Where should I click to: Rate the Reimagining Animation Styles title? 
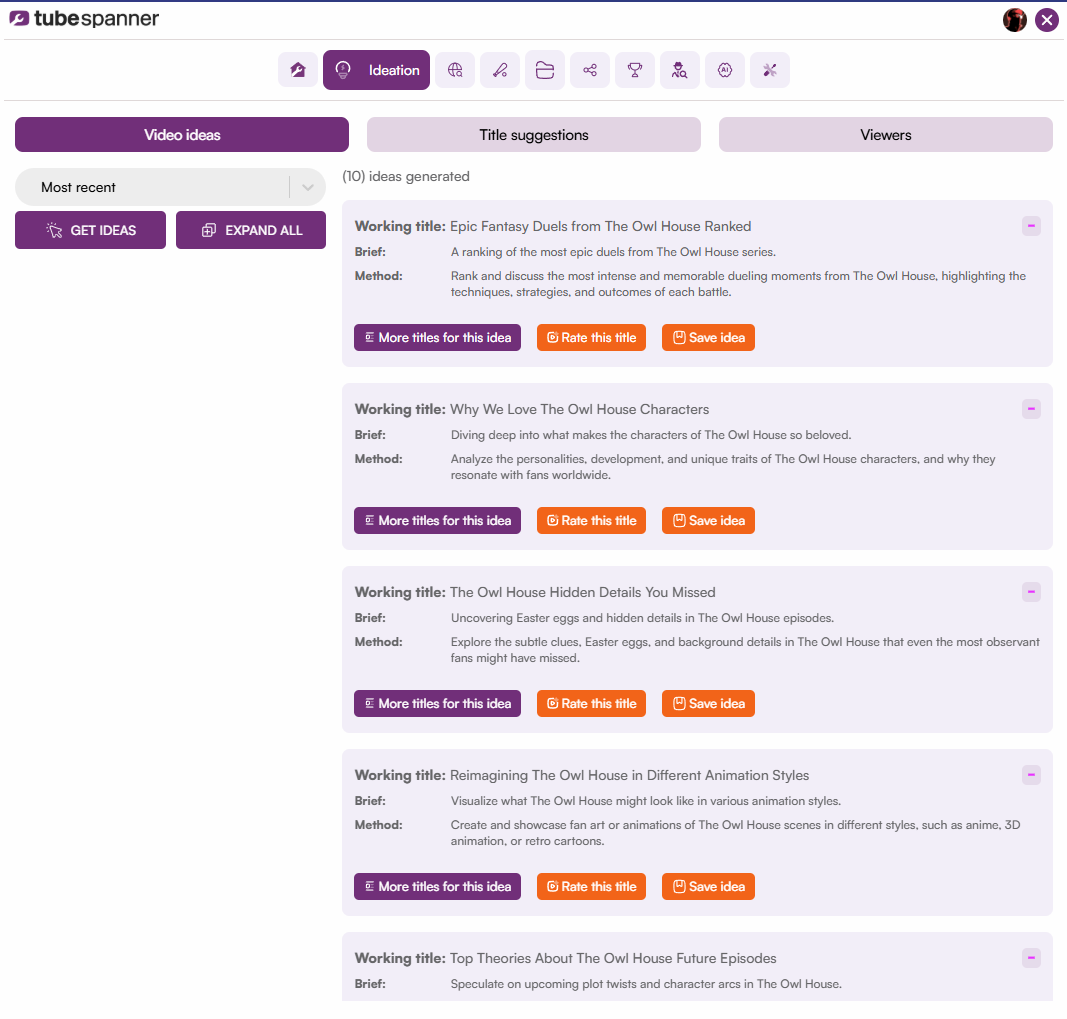[x=591, y=886]
